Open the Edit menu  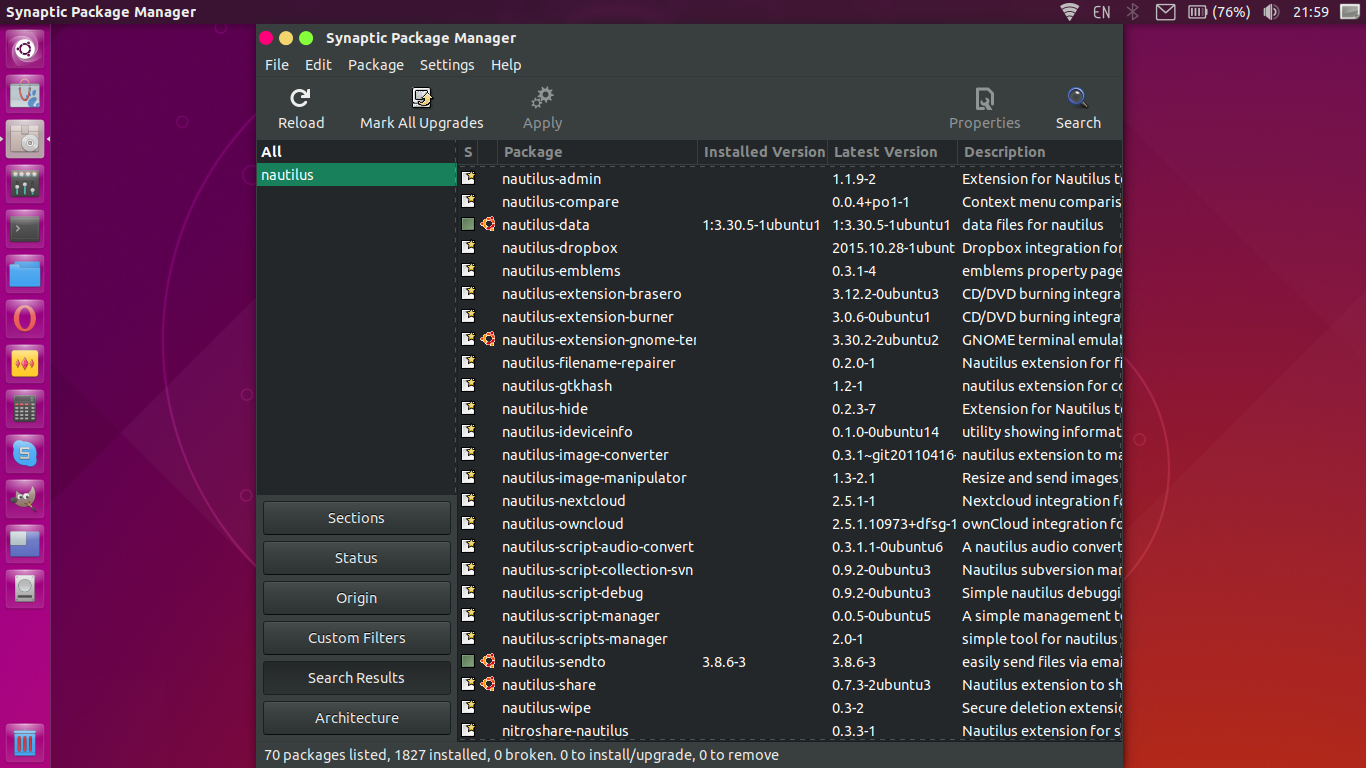click(x=318, y=65)
